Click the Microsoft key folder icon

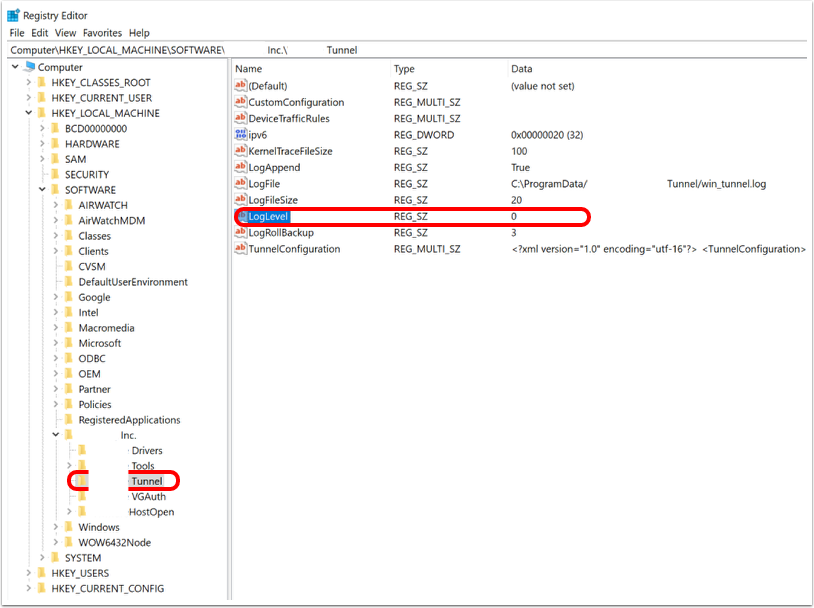coord(68,343)
